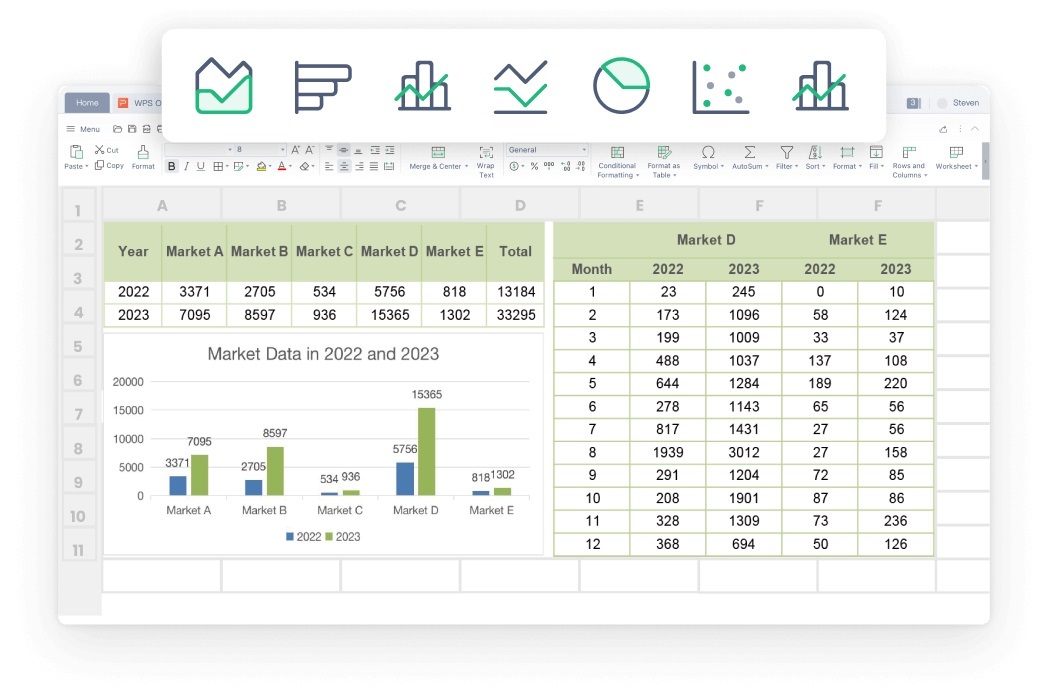Click the Wrap Text button
The width and height of the screenshot is (1047, 699).
click(486, 160)
